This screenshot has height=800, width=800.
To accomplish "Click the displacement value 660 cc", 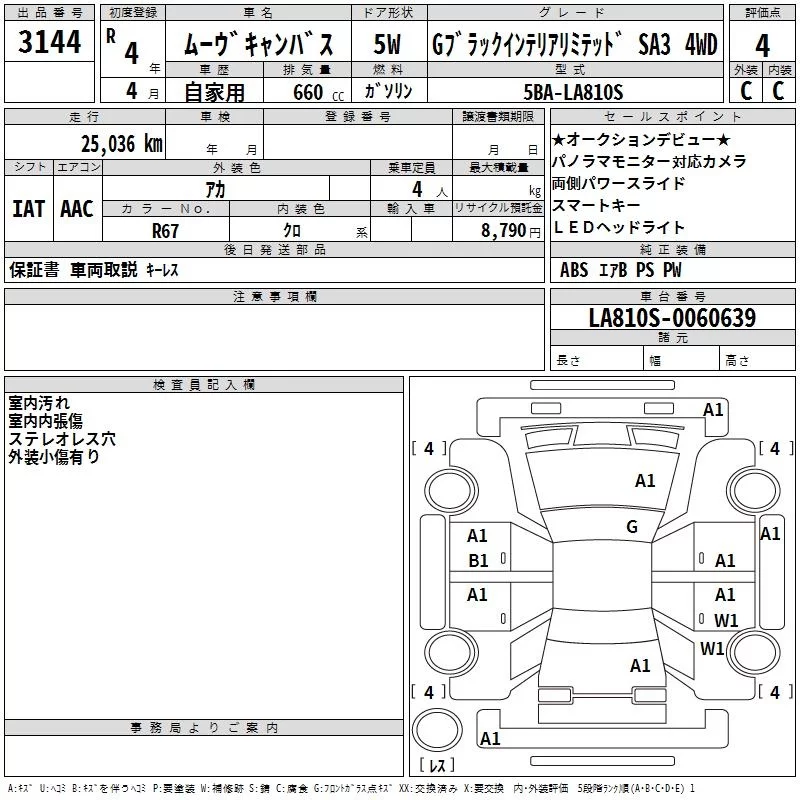I will tap(318, 92).
